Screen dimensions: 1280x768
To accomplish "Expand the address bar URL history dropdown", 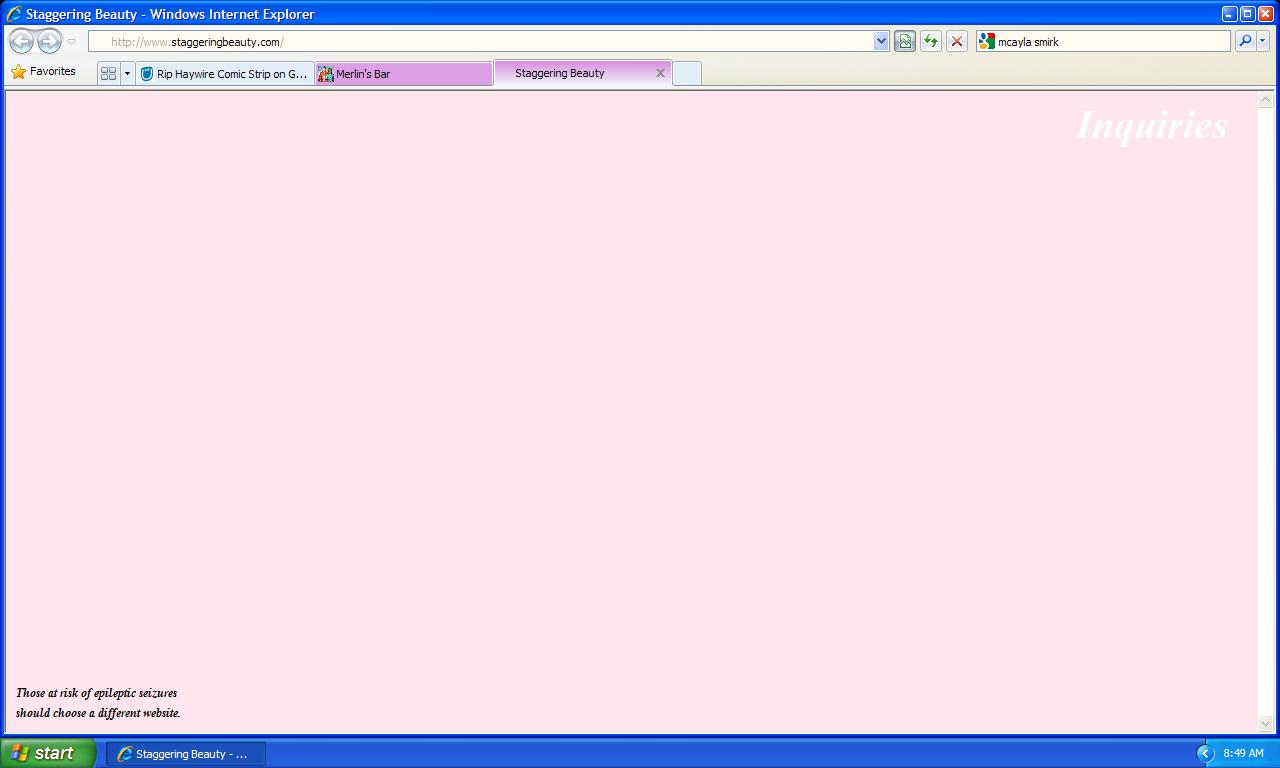I will (881, 41).
